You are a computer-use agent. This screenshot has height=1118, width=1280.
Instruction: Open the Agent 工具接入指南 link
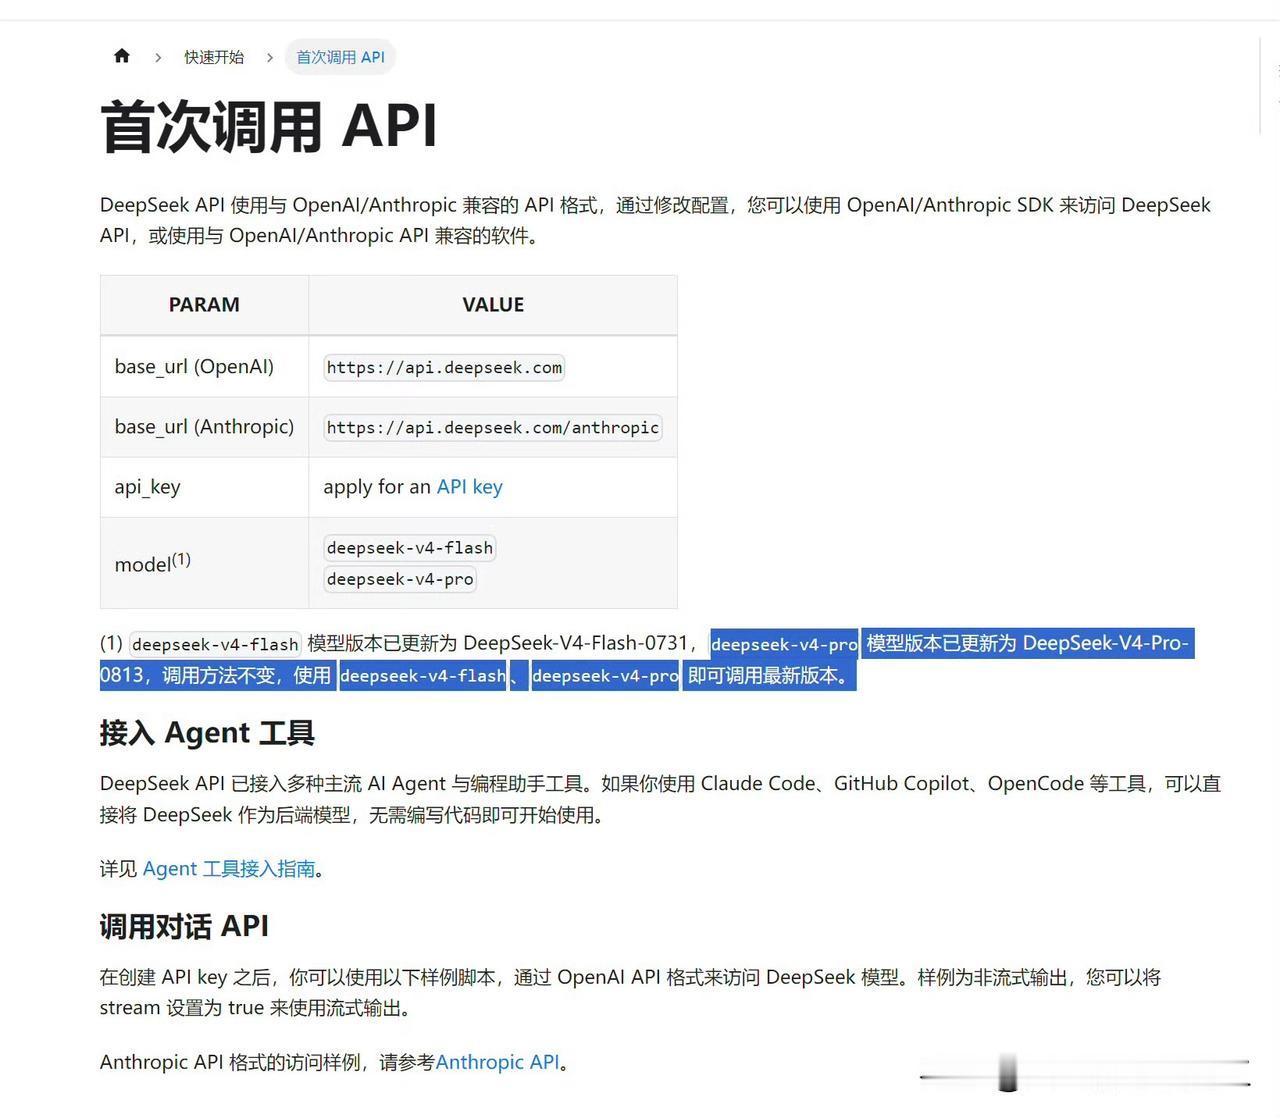click(229, 869)
